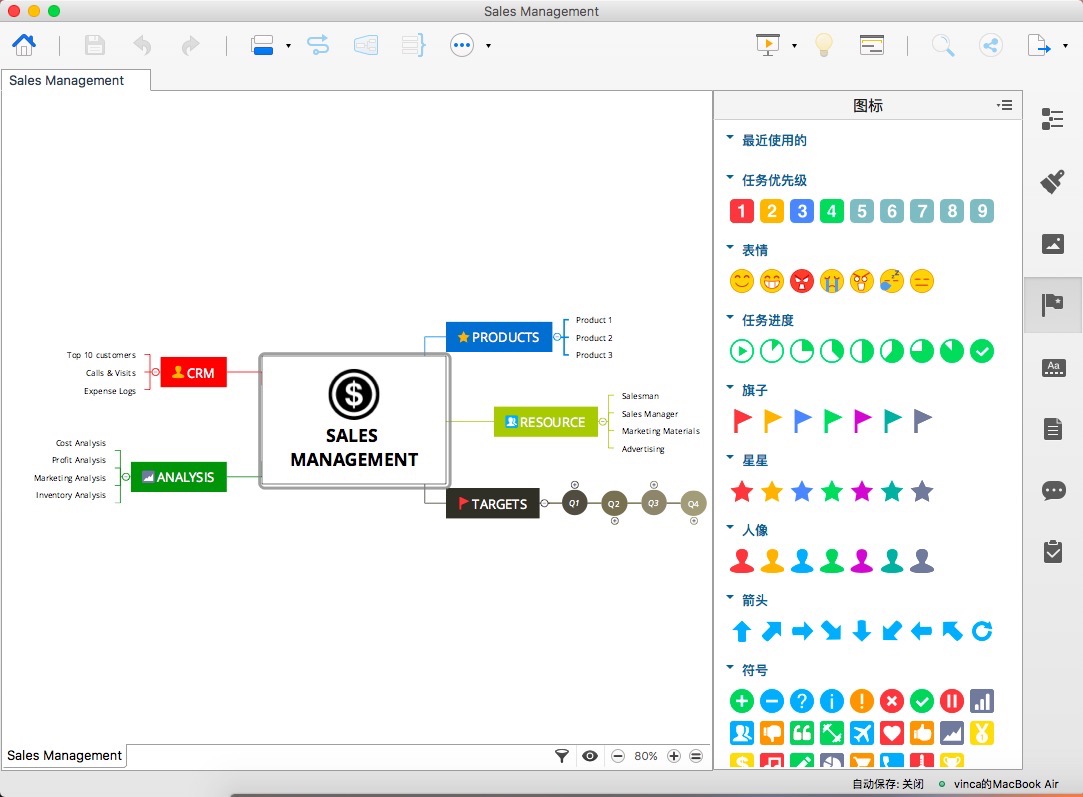Open the Comments sidebar panel
The image size is (1083, 797).
(1053, 491)
